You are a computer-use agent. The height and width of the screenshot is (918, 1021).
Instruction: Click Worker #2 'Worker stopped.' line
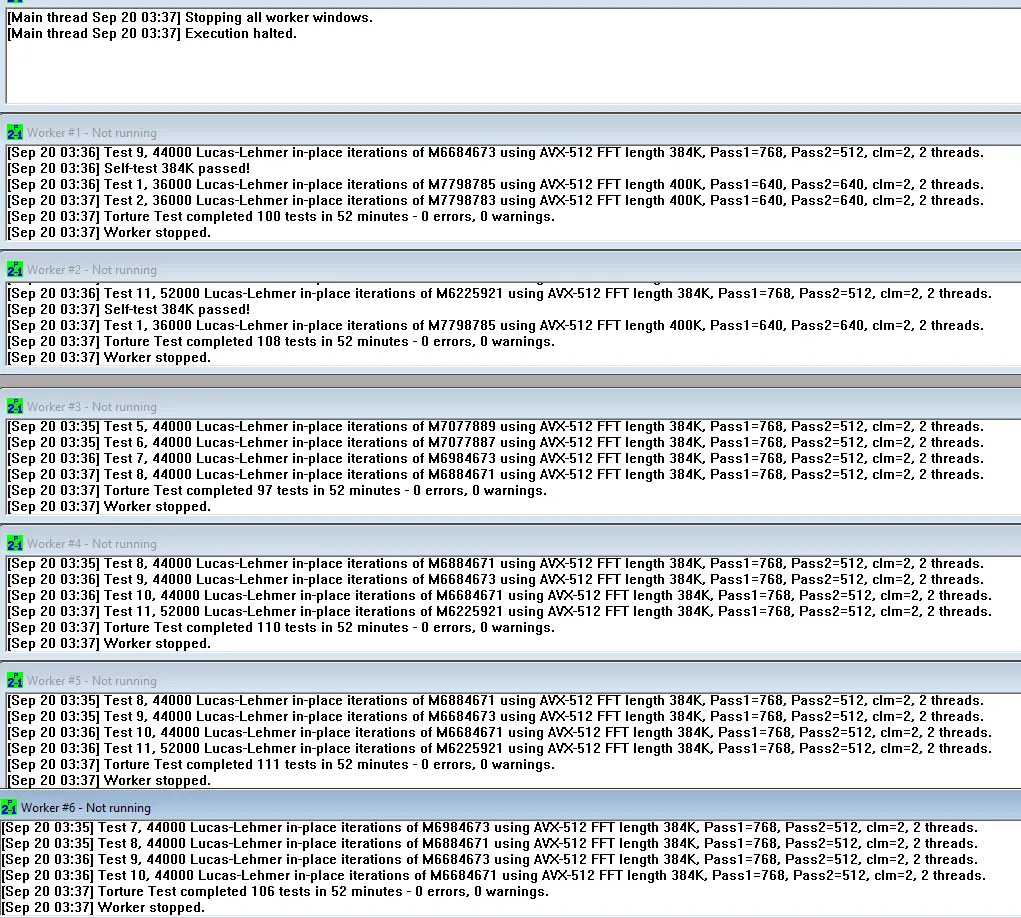109,357
